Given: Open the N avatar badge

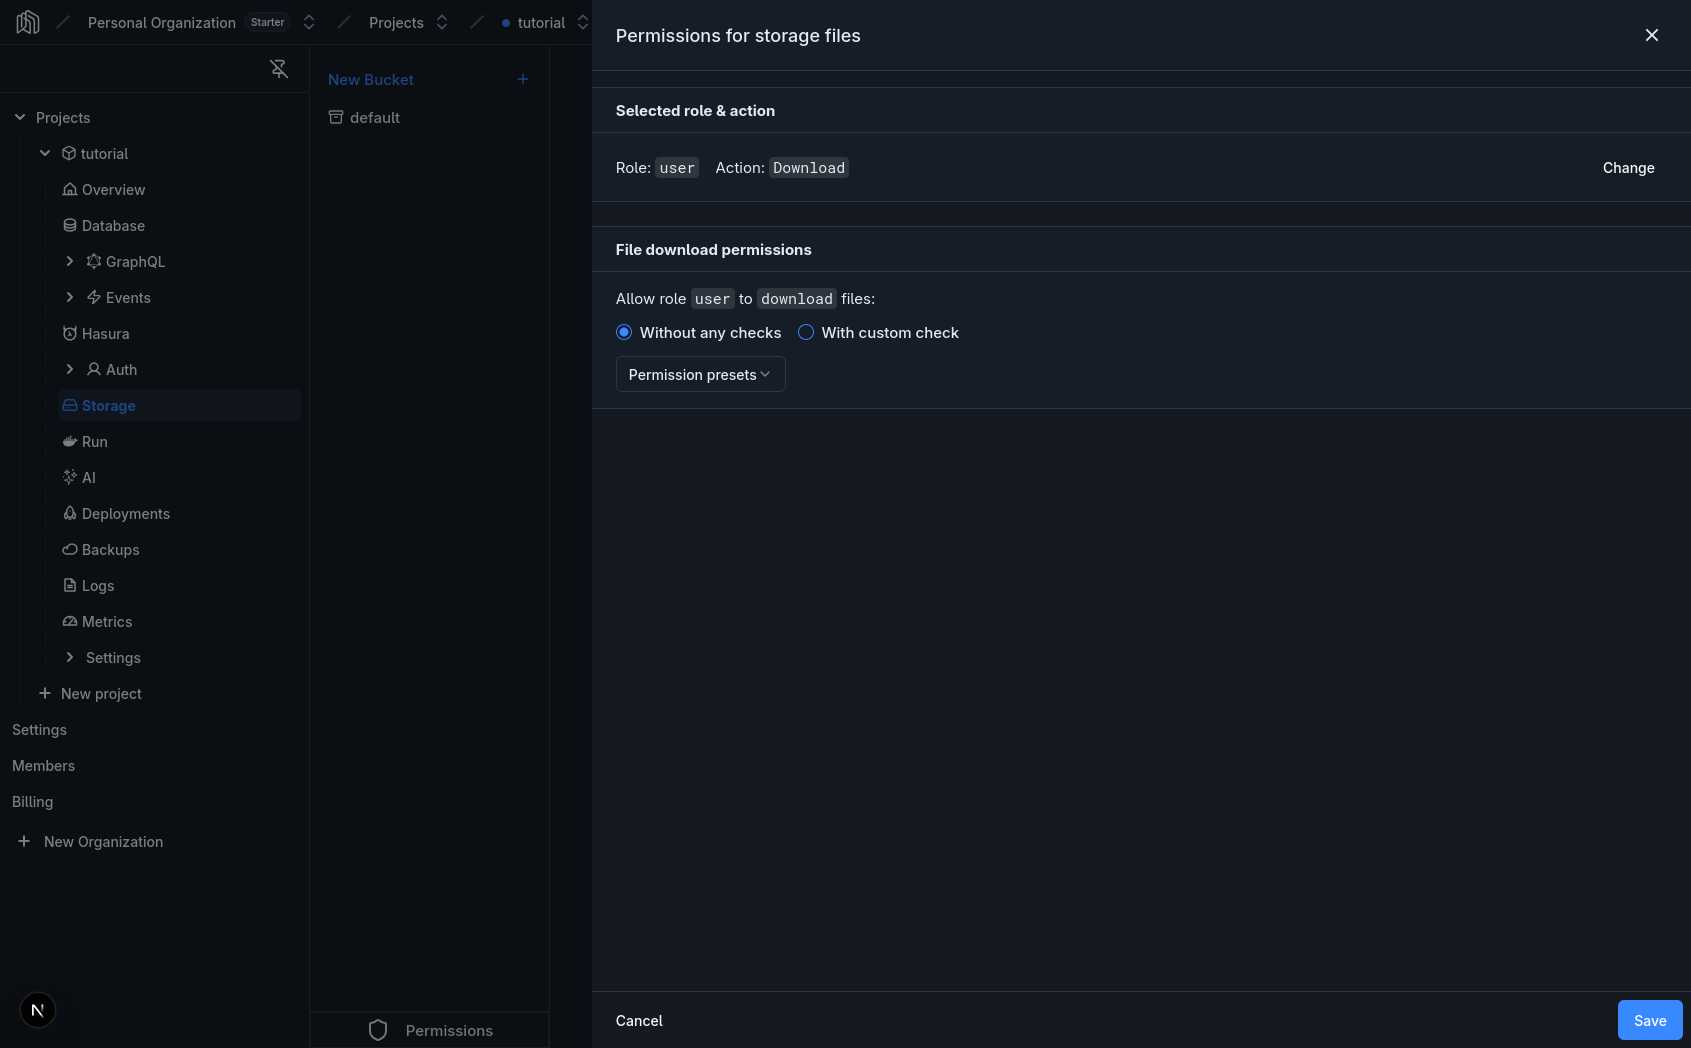Looking at the screenshot, I should (38, 1010).
